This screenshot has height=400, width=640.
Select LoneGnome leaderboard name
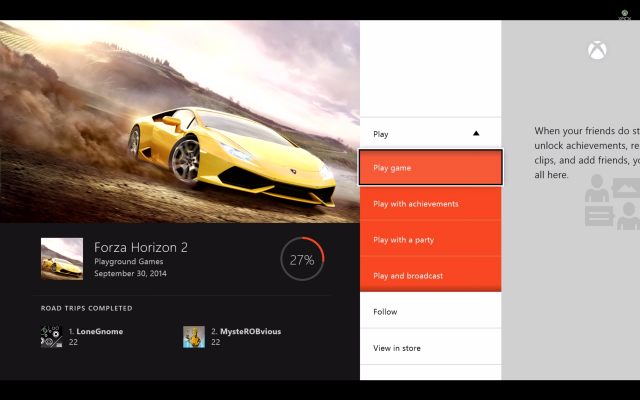pos(100,331)
